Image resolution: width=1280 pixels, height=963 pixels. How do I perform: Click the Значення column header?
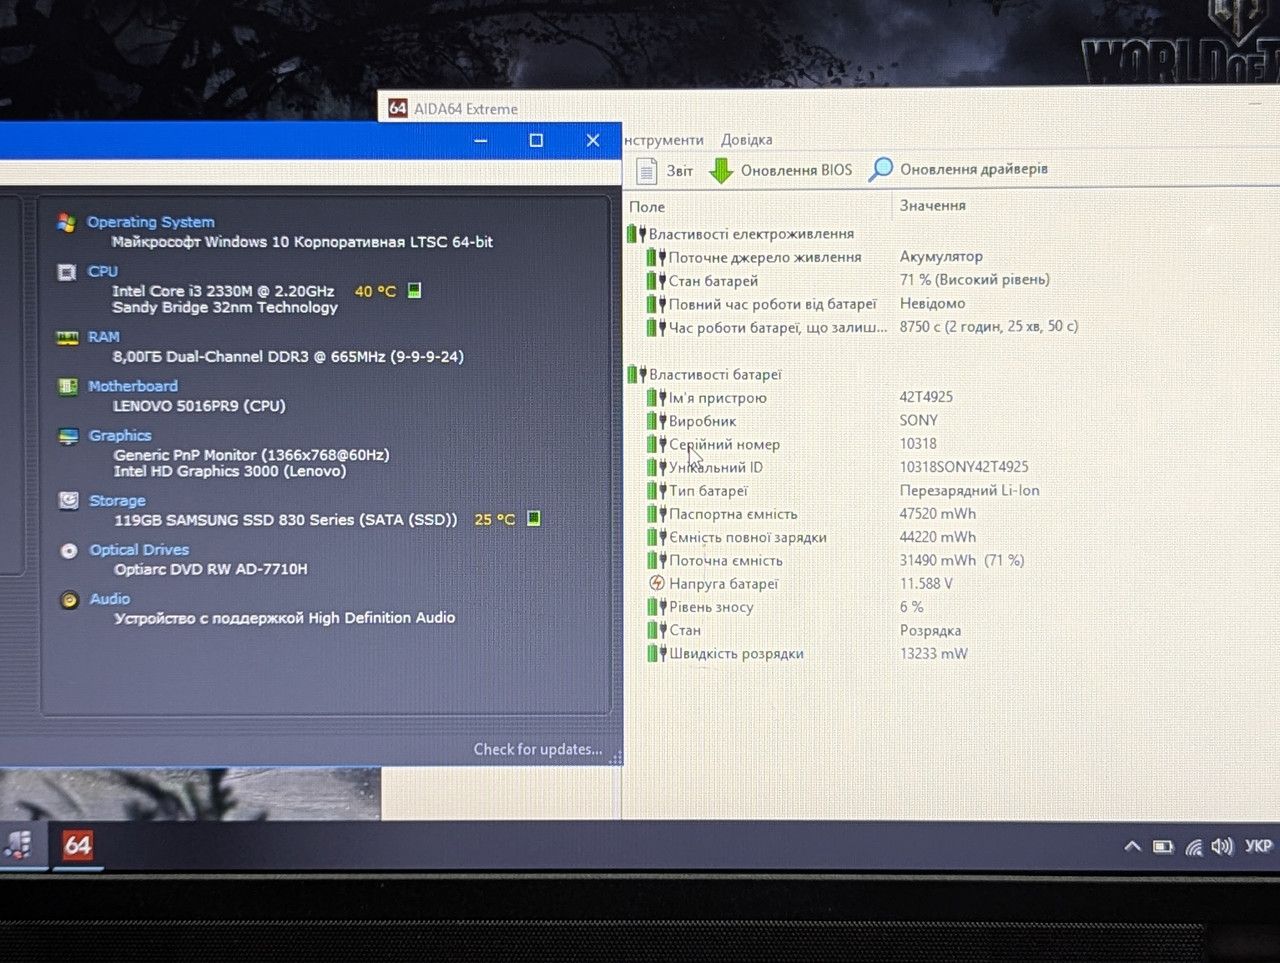tap(933, 205)
